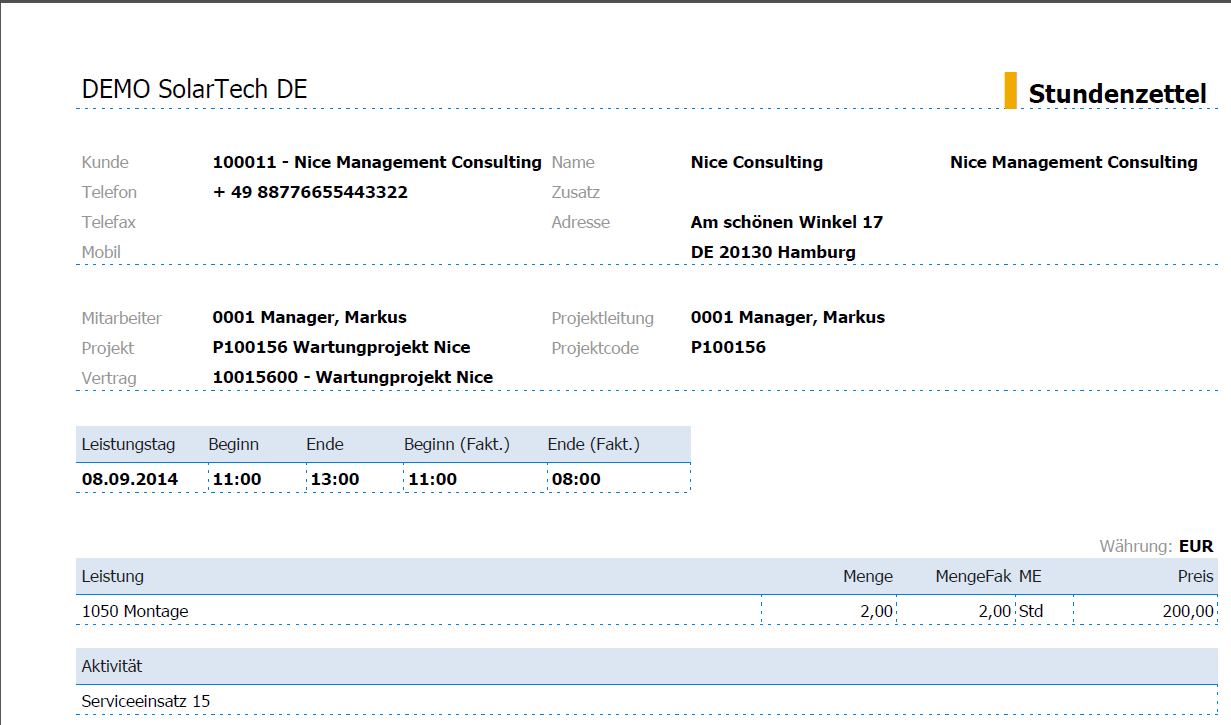
Task: Click the 'Stundenzettel' report title
Action: (x=1118, y=94)
